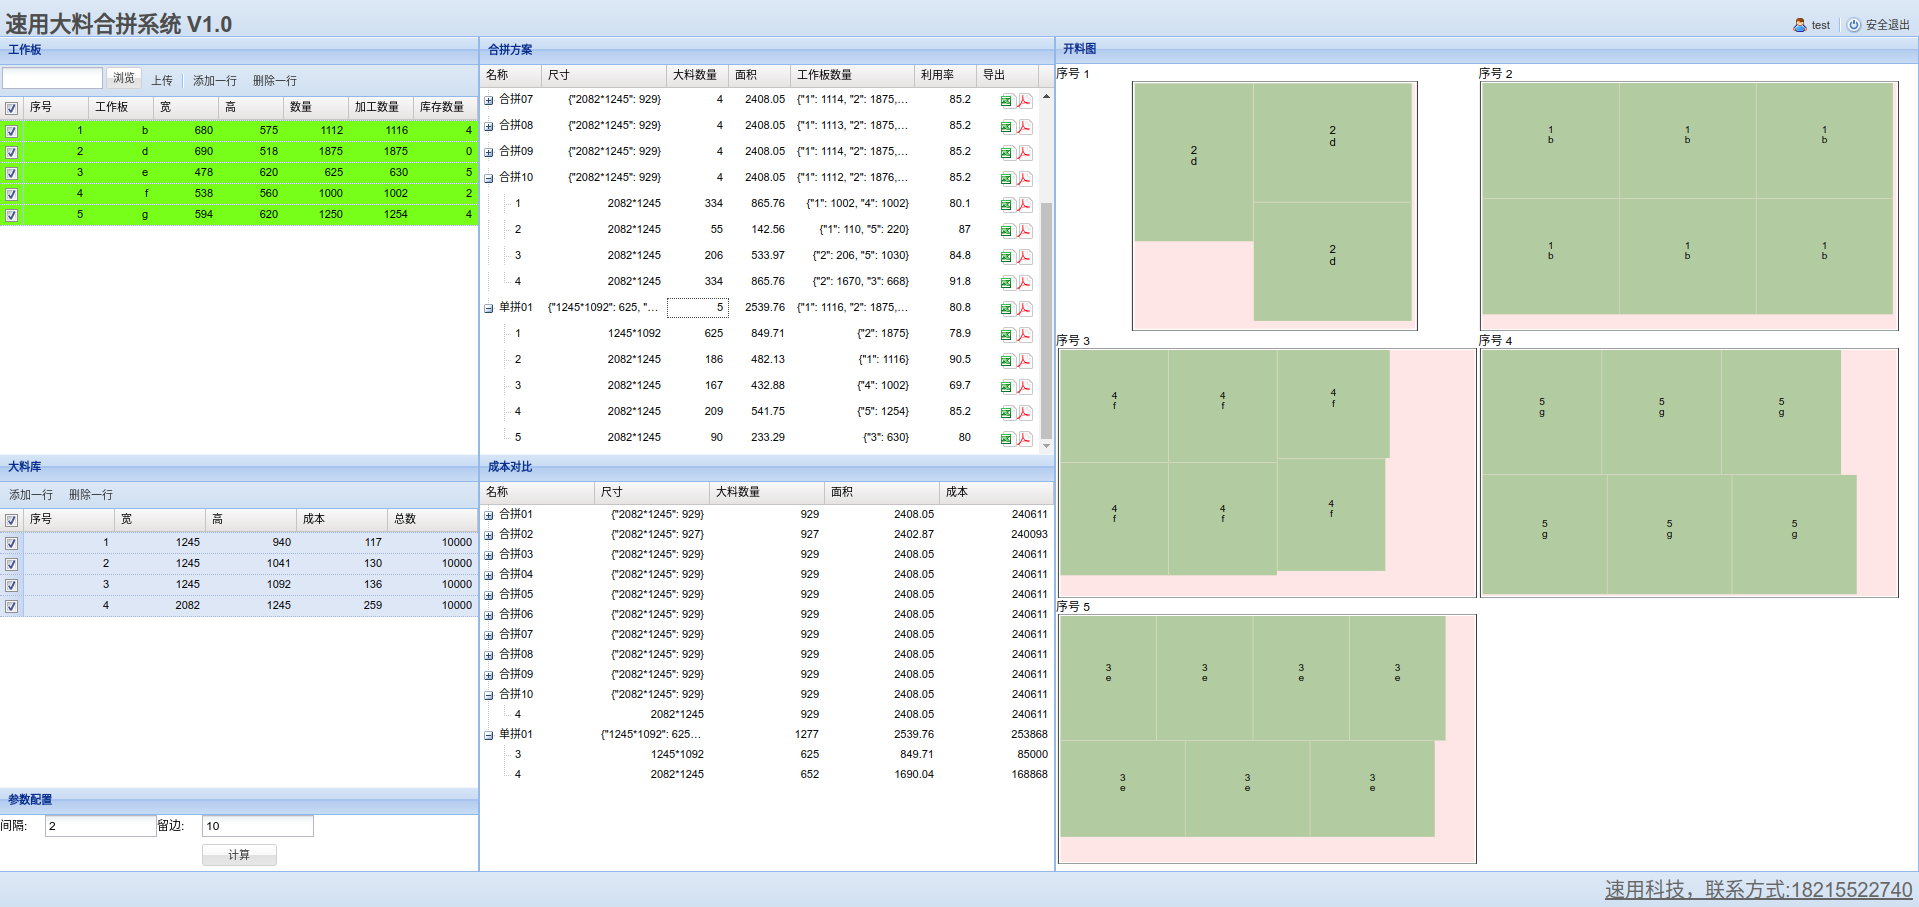Click the 浏览 browse button
The height and width of the screenshot is (907, 1919).
click(124, 78)
